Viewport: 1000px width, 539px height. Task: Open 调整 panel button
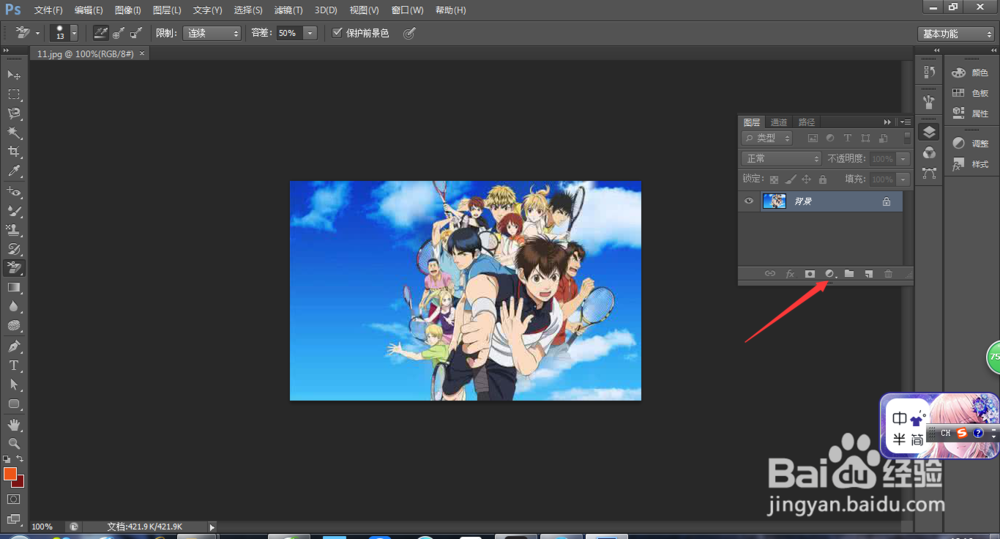coord(970,144)
